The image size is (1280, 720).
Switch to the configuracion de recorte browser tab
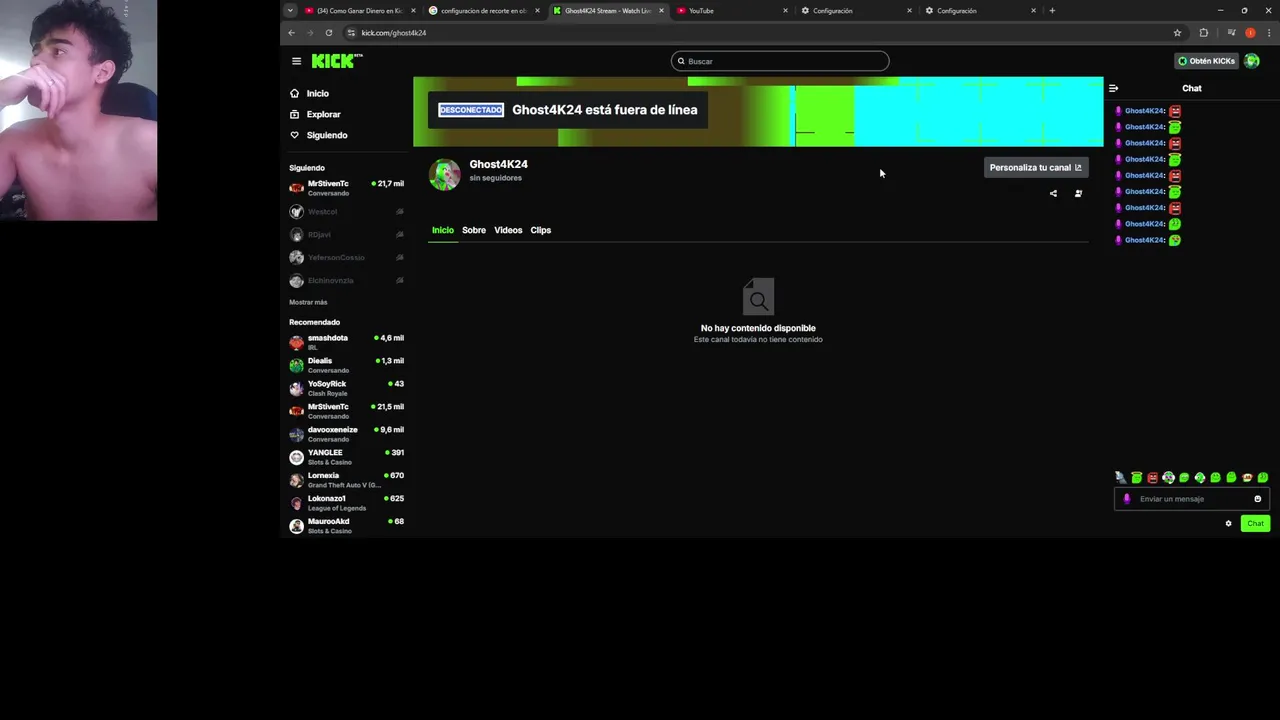[484, 11]
